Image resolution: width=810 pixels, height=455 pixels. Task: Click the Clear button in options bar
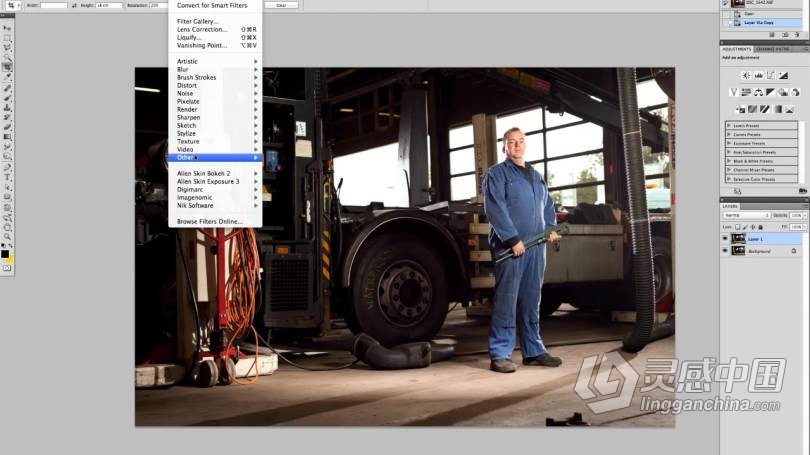click(x=282, y=5)
